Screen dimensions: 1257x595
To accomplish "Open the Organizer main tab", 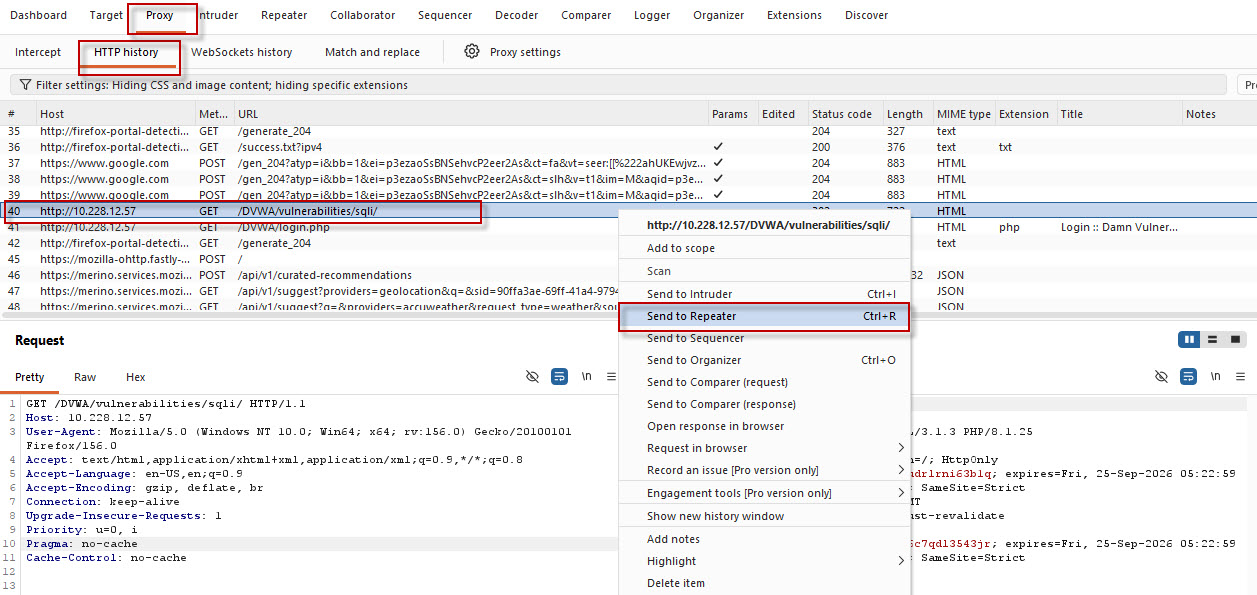I will pyautogui.click(x=719, y=15).
